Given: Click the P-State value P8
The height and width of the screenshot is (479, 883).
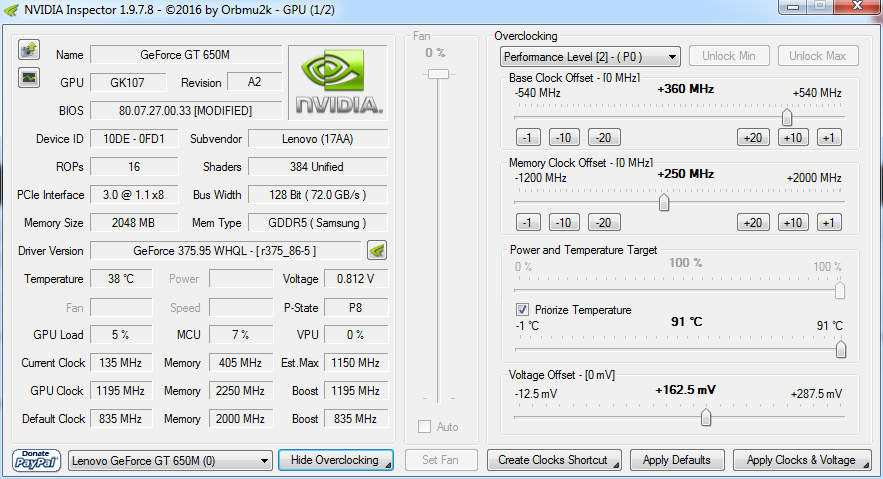Looking at the screenshot, I should pyautogui.click(x=356, y=308).
